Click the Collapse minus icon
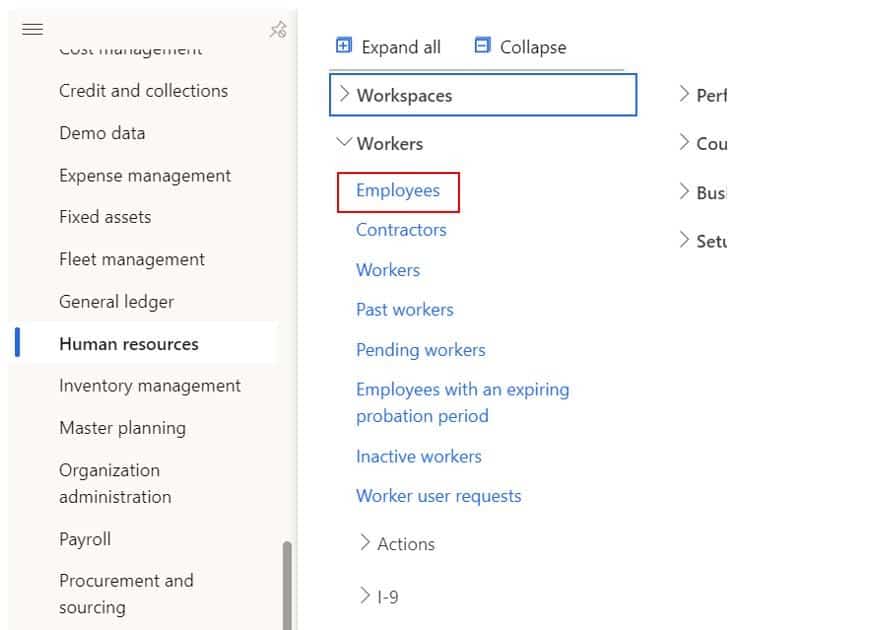 click(482, 45)
